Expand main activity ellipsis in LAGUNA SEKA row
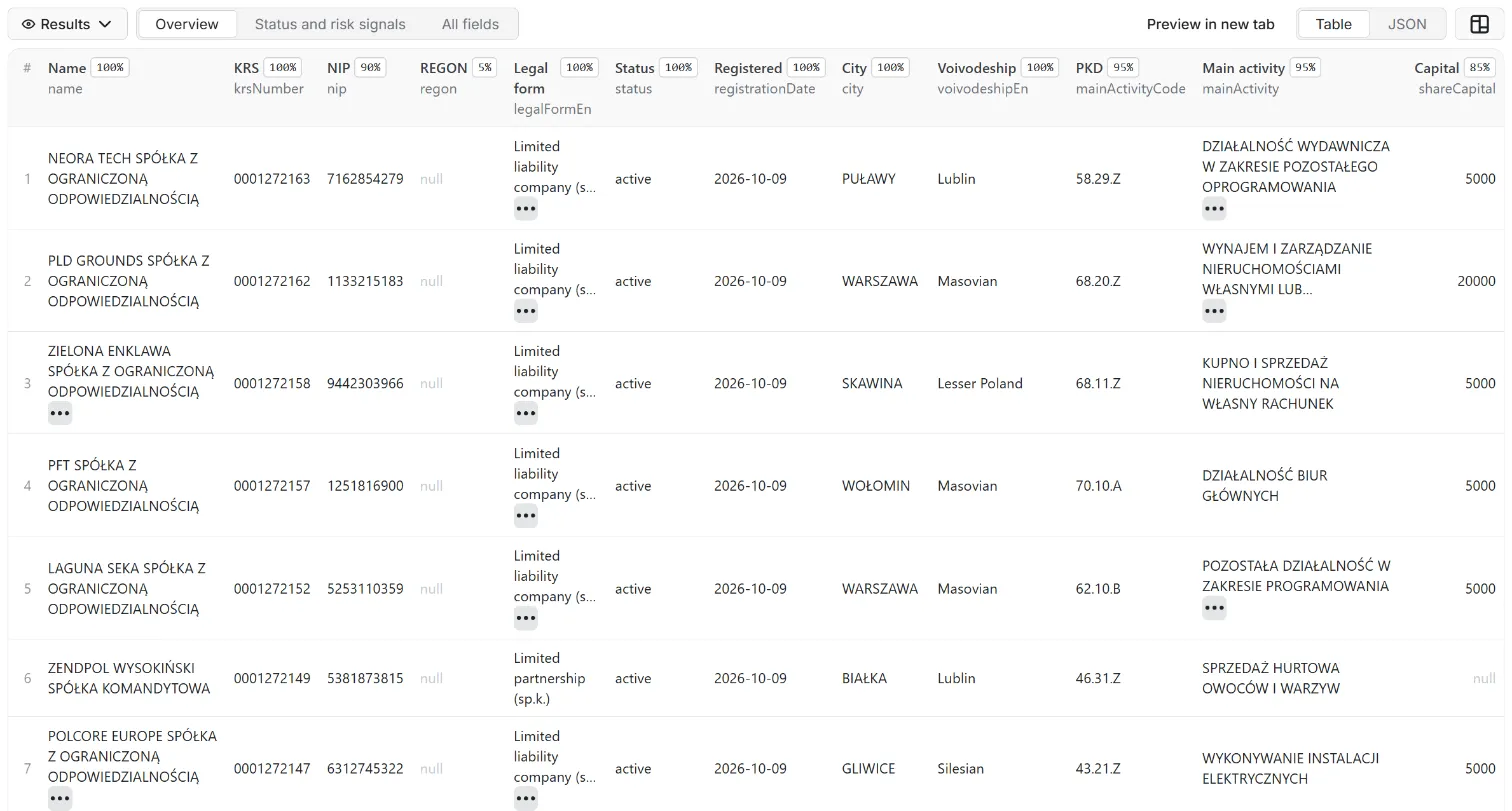 1214,607
